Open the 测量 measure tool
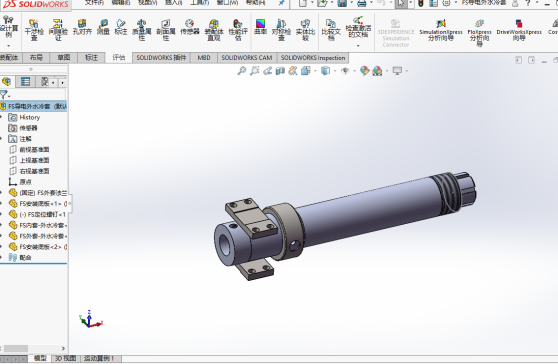 pos(103,27)
